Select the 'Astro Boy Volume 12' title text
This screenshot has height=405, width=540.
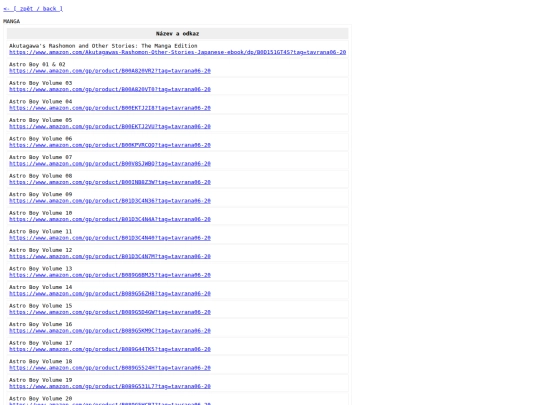[x=41, y=250]
